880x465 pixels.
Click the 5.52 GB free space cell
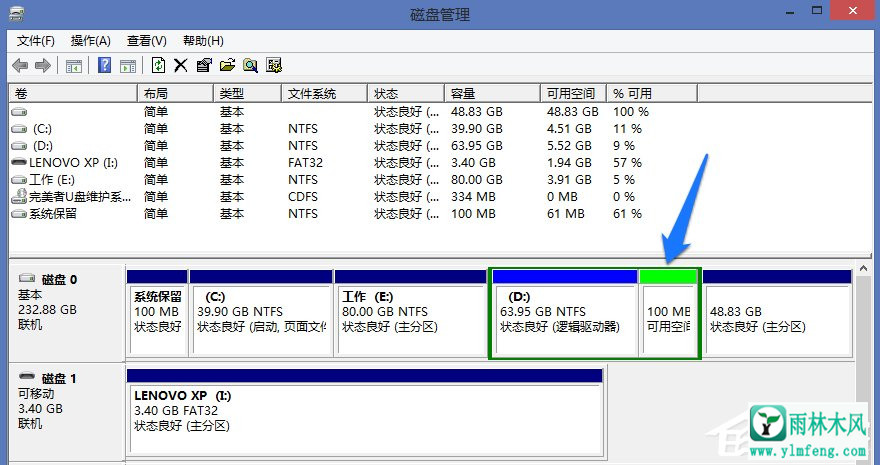coord(569,146)
